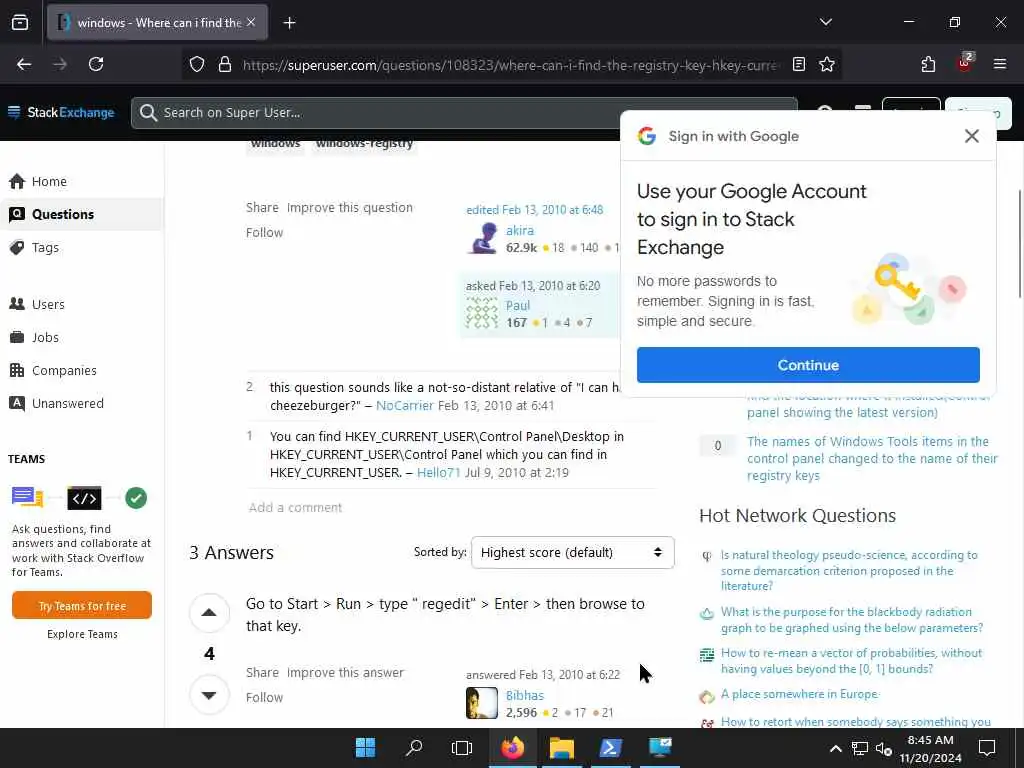Click Improve this answer link
Image resolution: width=1024 pixels, height=768 pixels.
pyautogui.click(x=345, y=673)
